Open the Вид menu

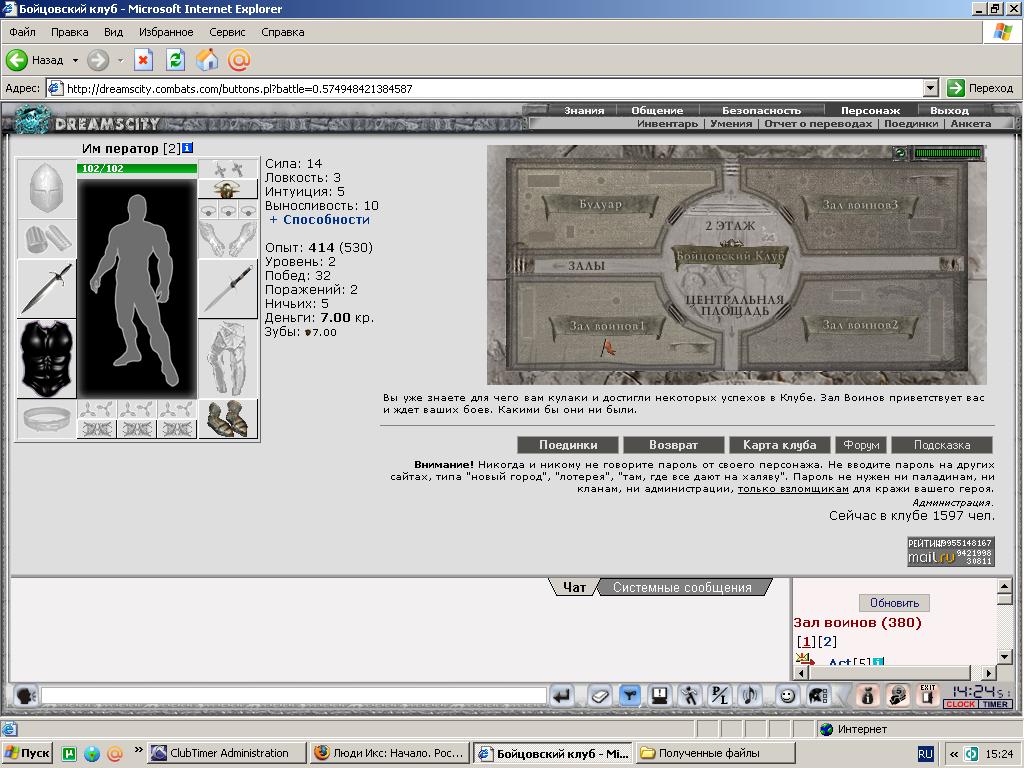pos(113,32)
